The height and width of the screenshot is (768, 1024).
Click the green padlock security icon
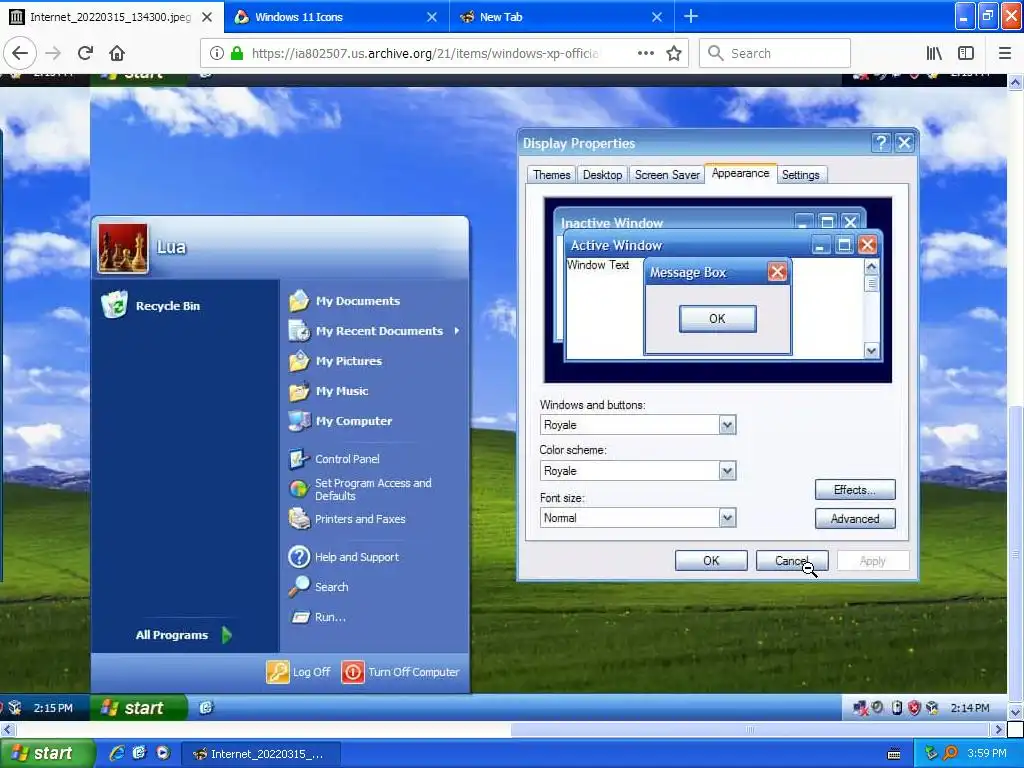[236, 53]
